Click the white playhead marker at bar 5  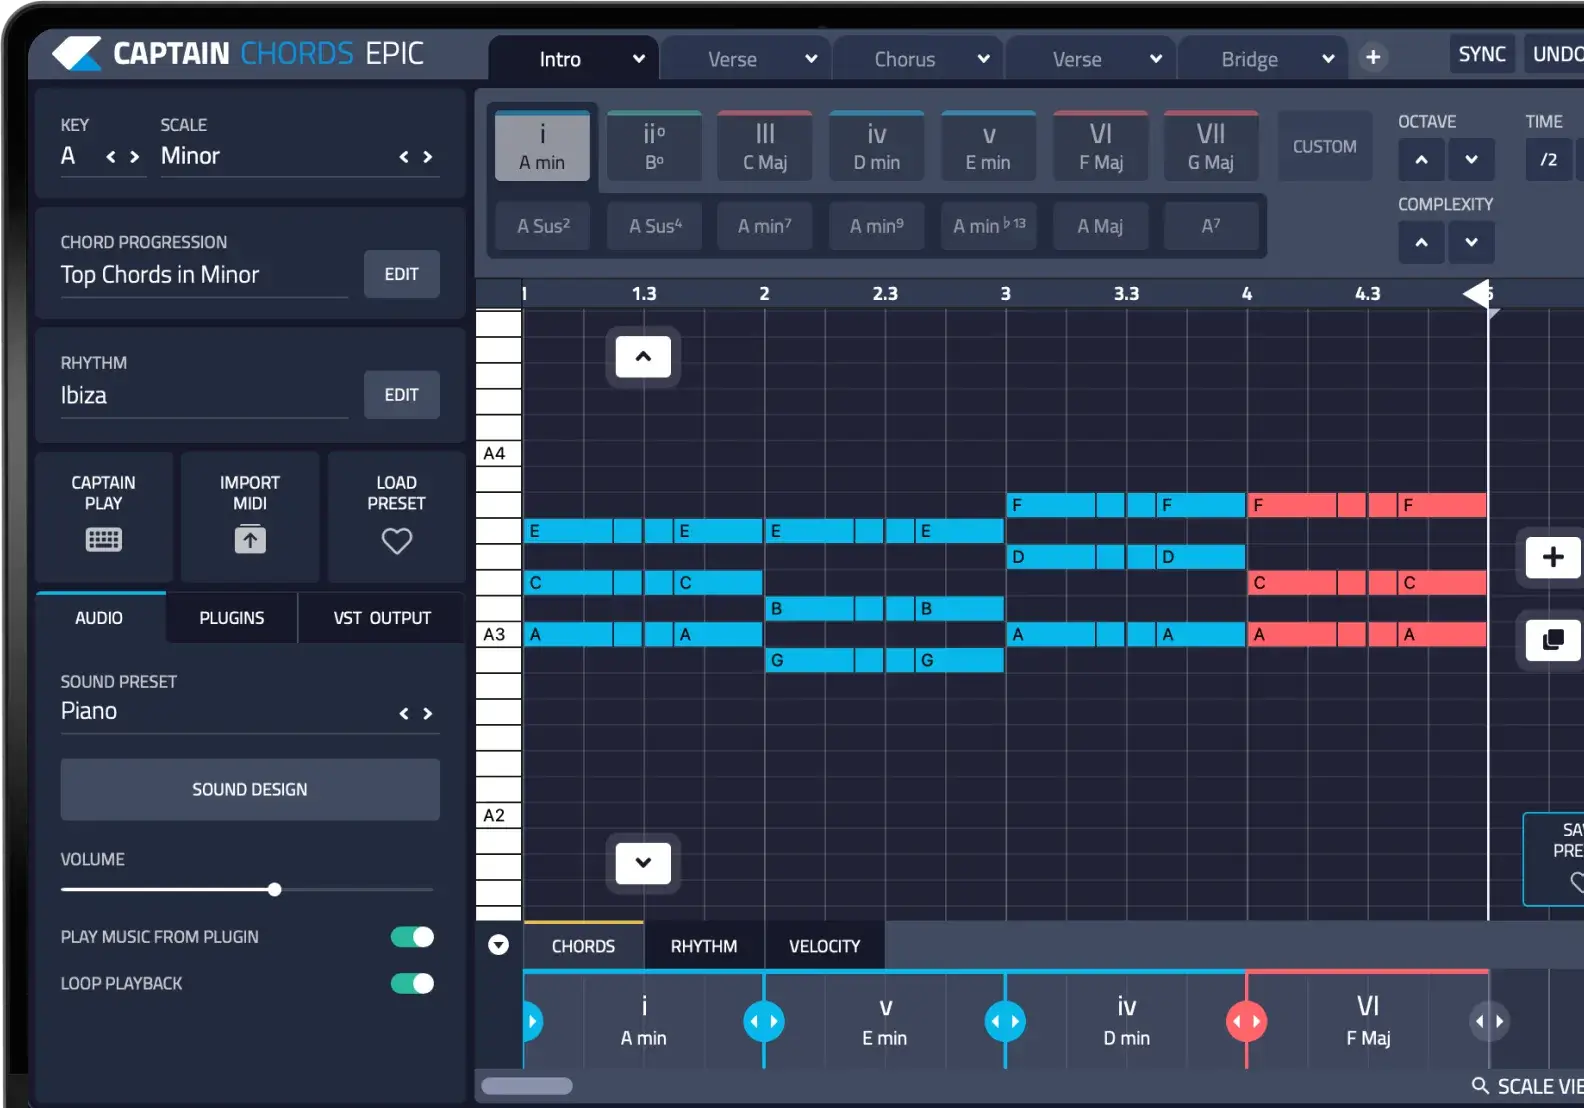[x=1477, y=294]
